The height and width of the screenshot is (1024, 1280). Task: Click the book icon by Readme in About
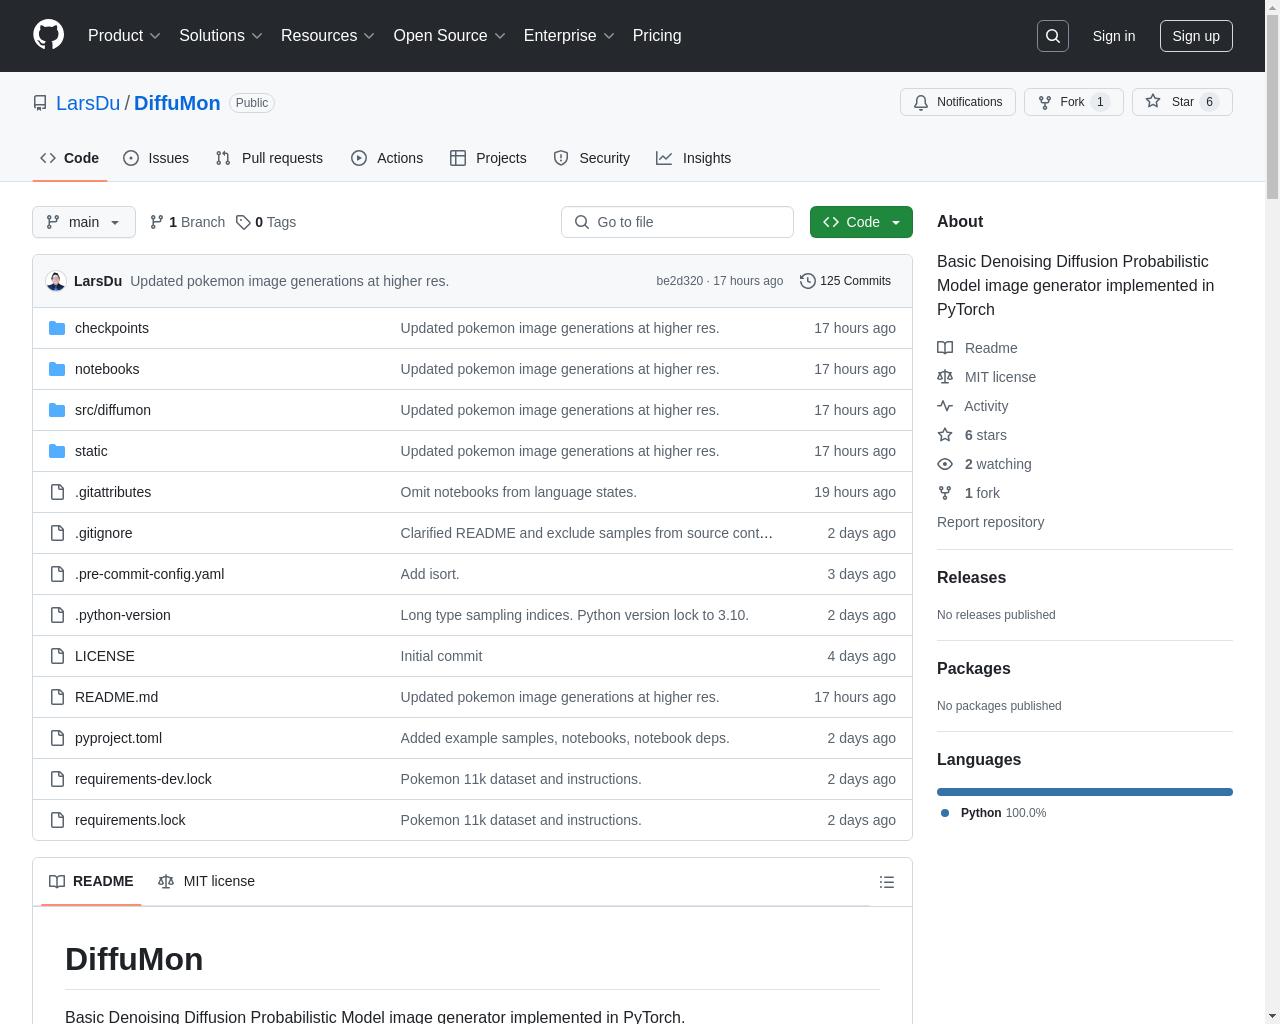945,348
